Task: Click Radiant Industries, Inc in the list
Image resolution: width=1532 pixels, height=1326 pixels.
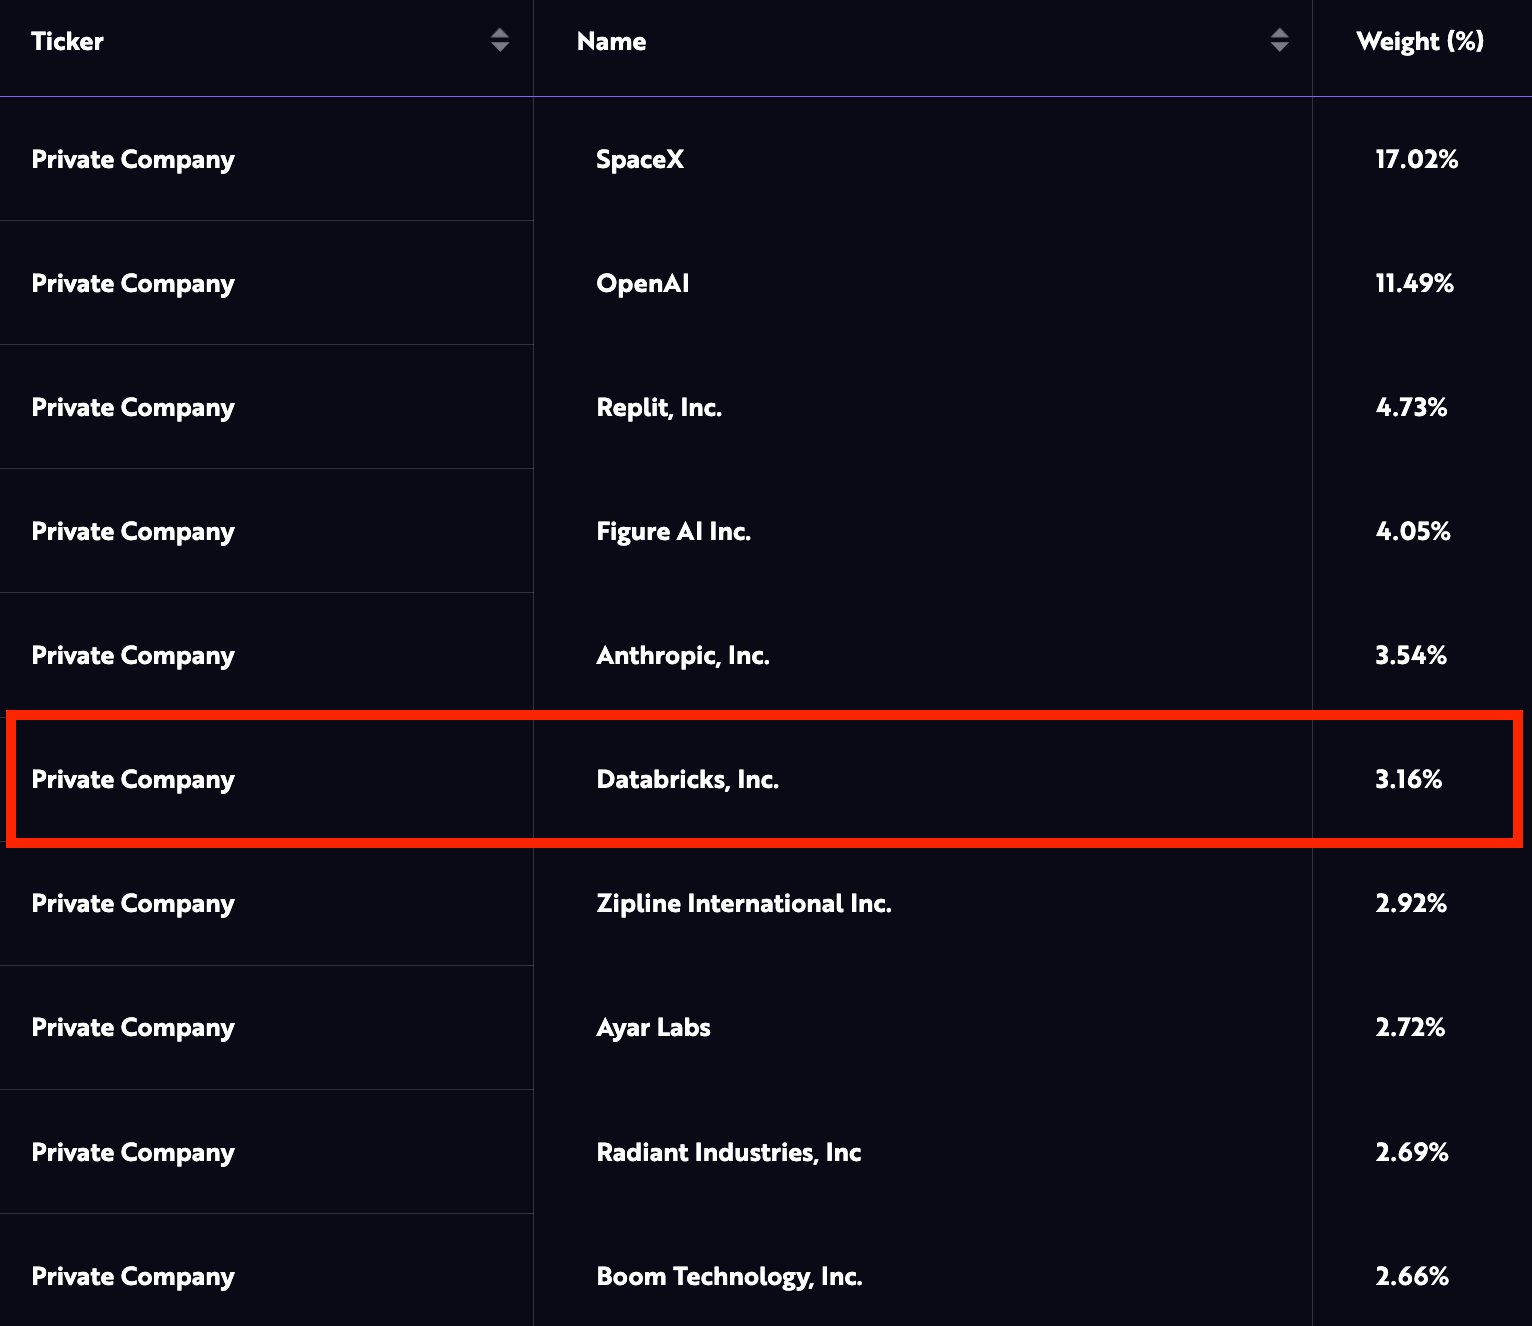Action: click(728, 1152)
